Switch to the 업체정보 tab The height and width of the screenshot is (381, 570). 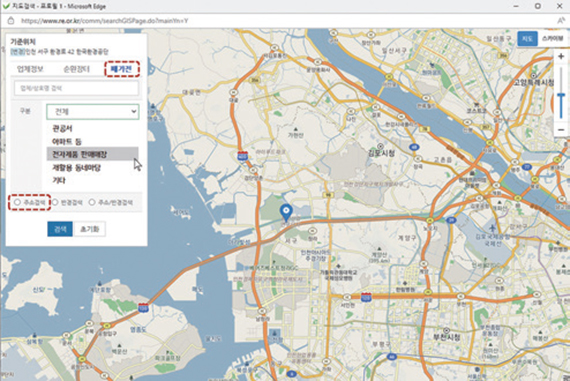[30, 69]
